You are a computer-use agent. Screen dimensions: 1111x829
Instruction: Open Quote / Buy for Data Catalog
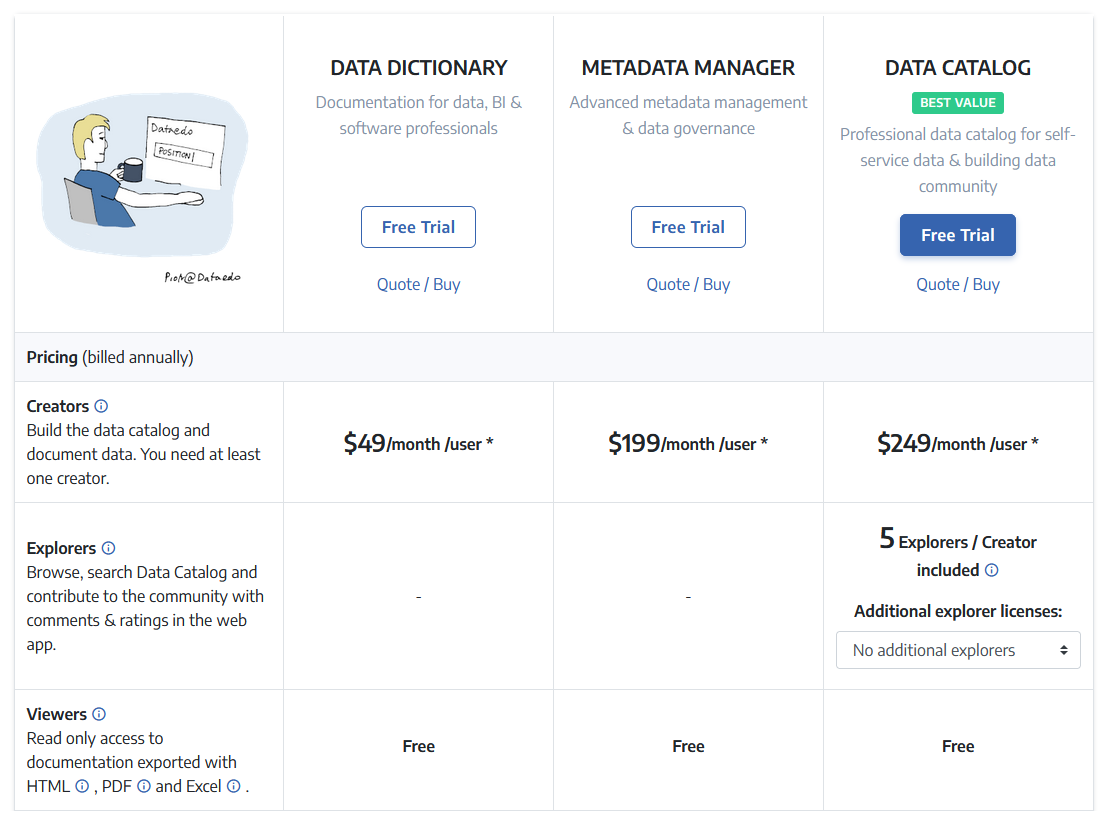coord(957,284)
